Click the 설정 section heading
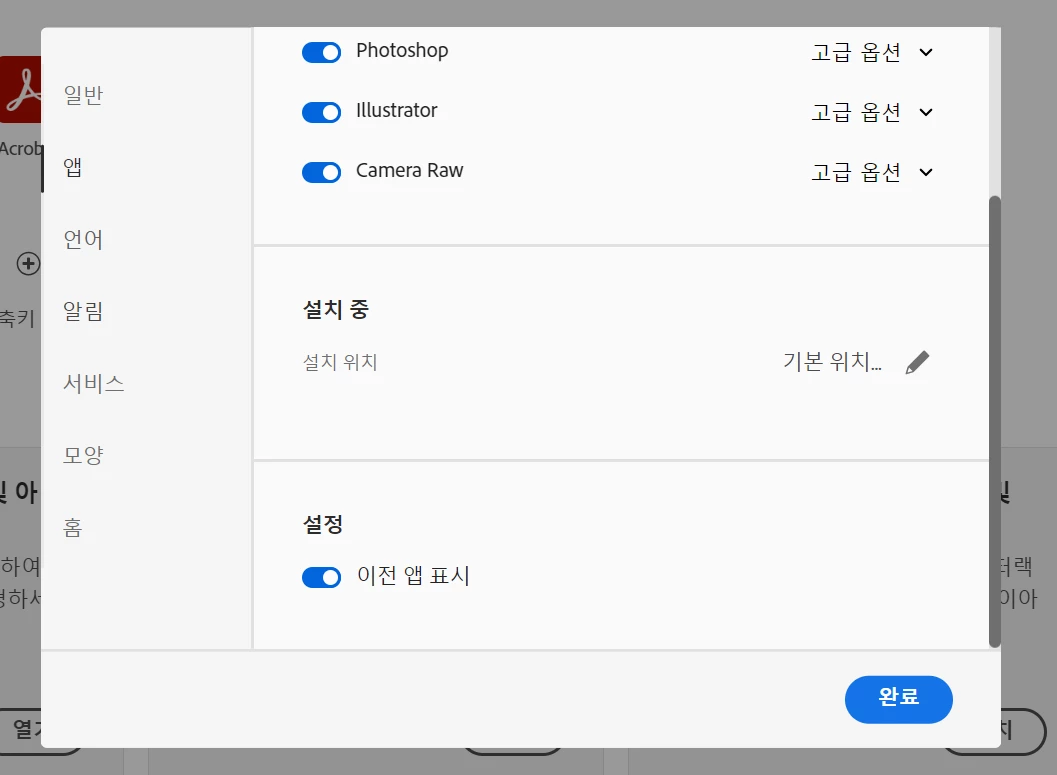 pos(323,524)
